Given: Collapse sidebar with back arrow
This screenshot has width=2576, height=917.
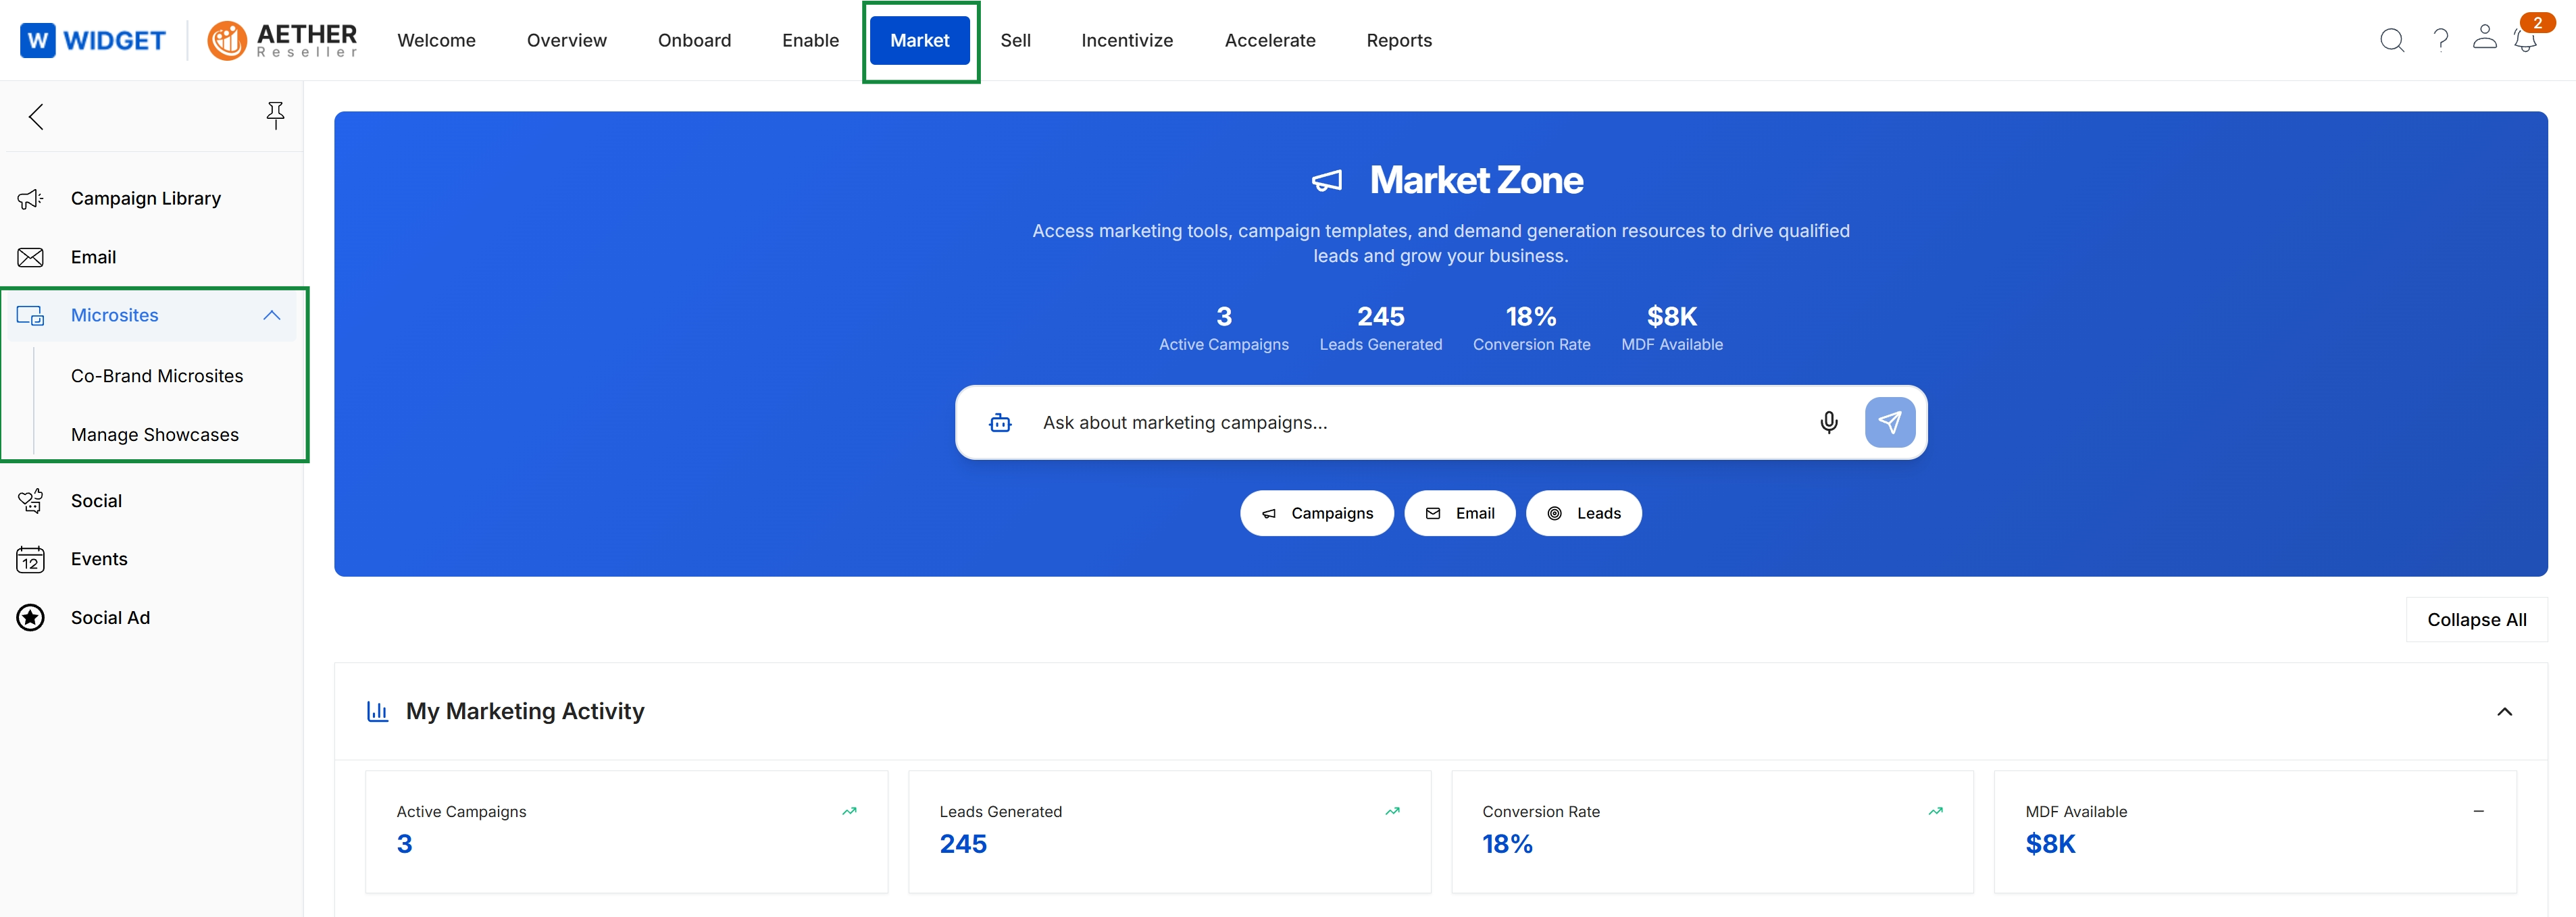Looking at the screenshot, I should 36,117.
